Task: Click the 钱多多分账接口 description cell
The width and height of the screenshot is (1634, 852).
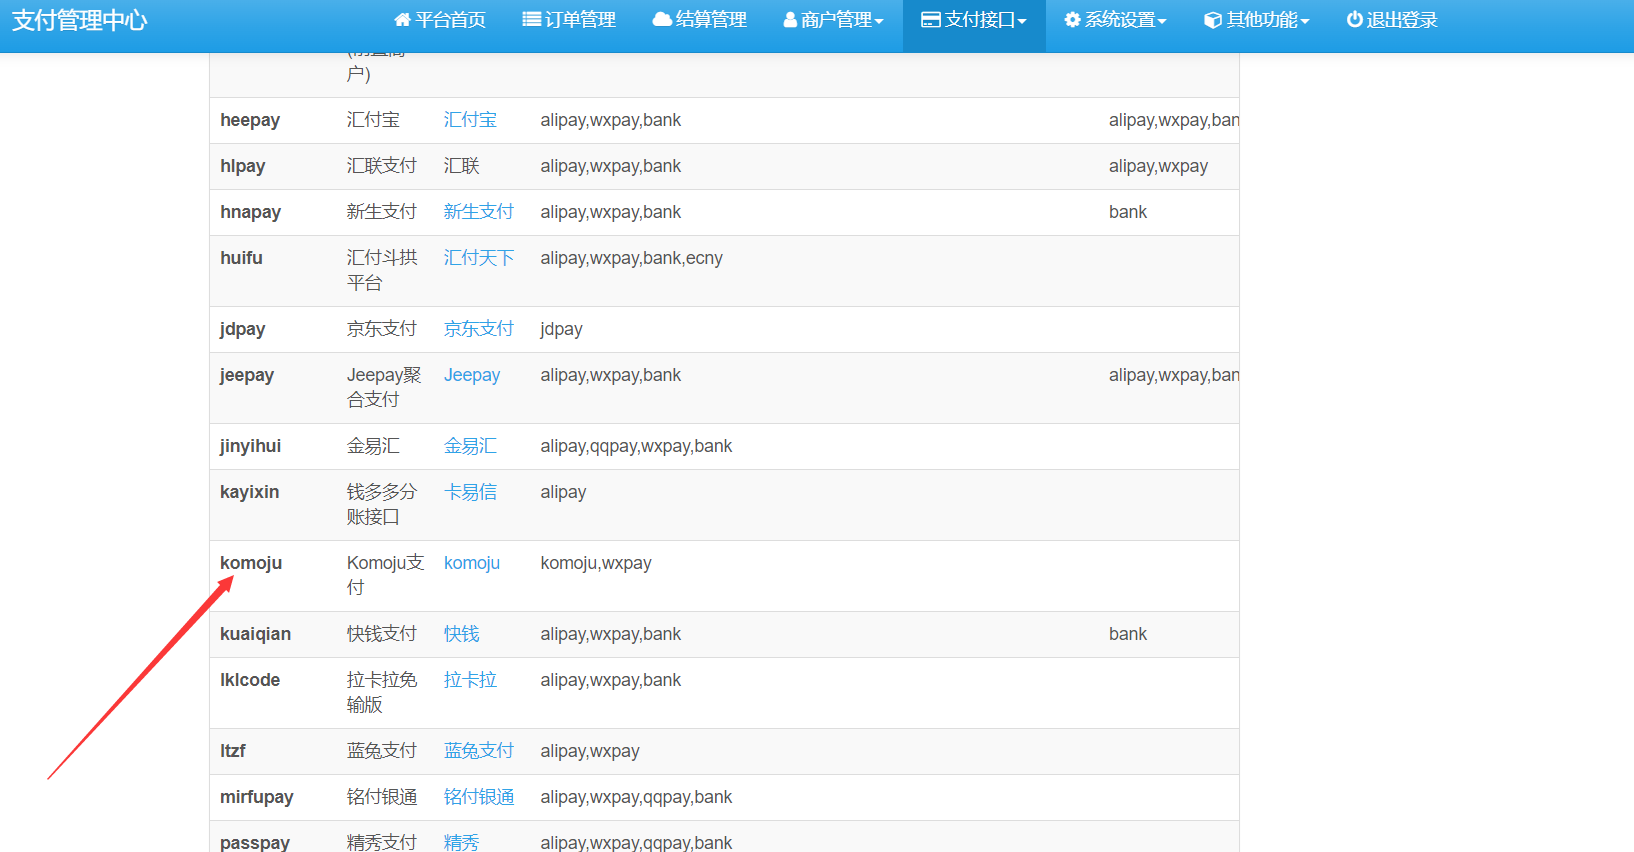Action: (382, 504)
